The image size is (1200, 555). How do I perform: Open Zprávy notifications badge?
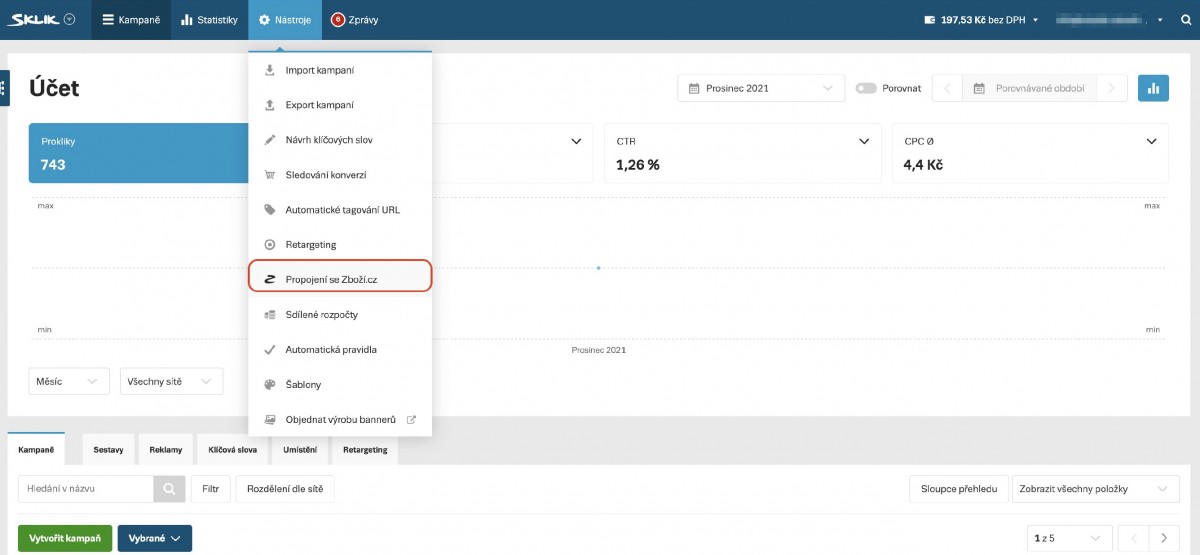click(x=337, y=20)
